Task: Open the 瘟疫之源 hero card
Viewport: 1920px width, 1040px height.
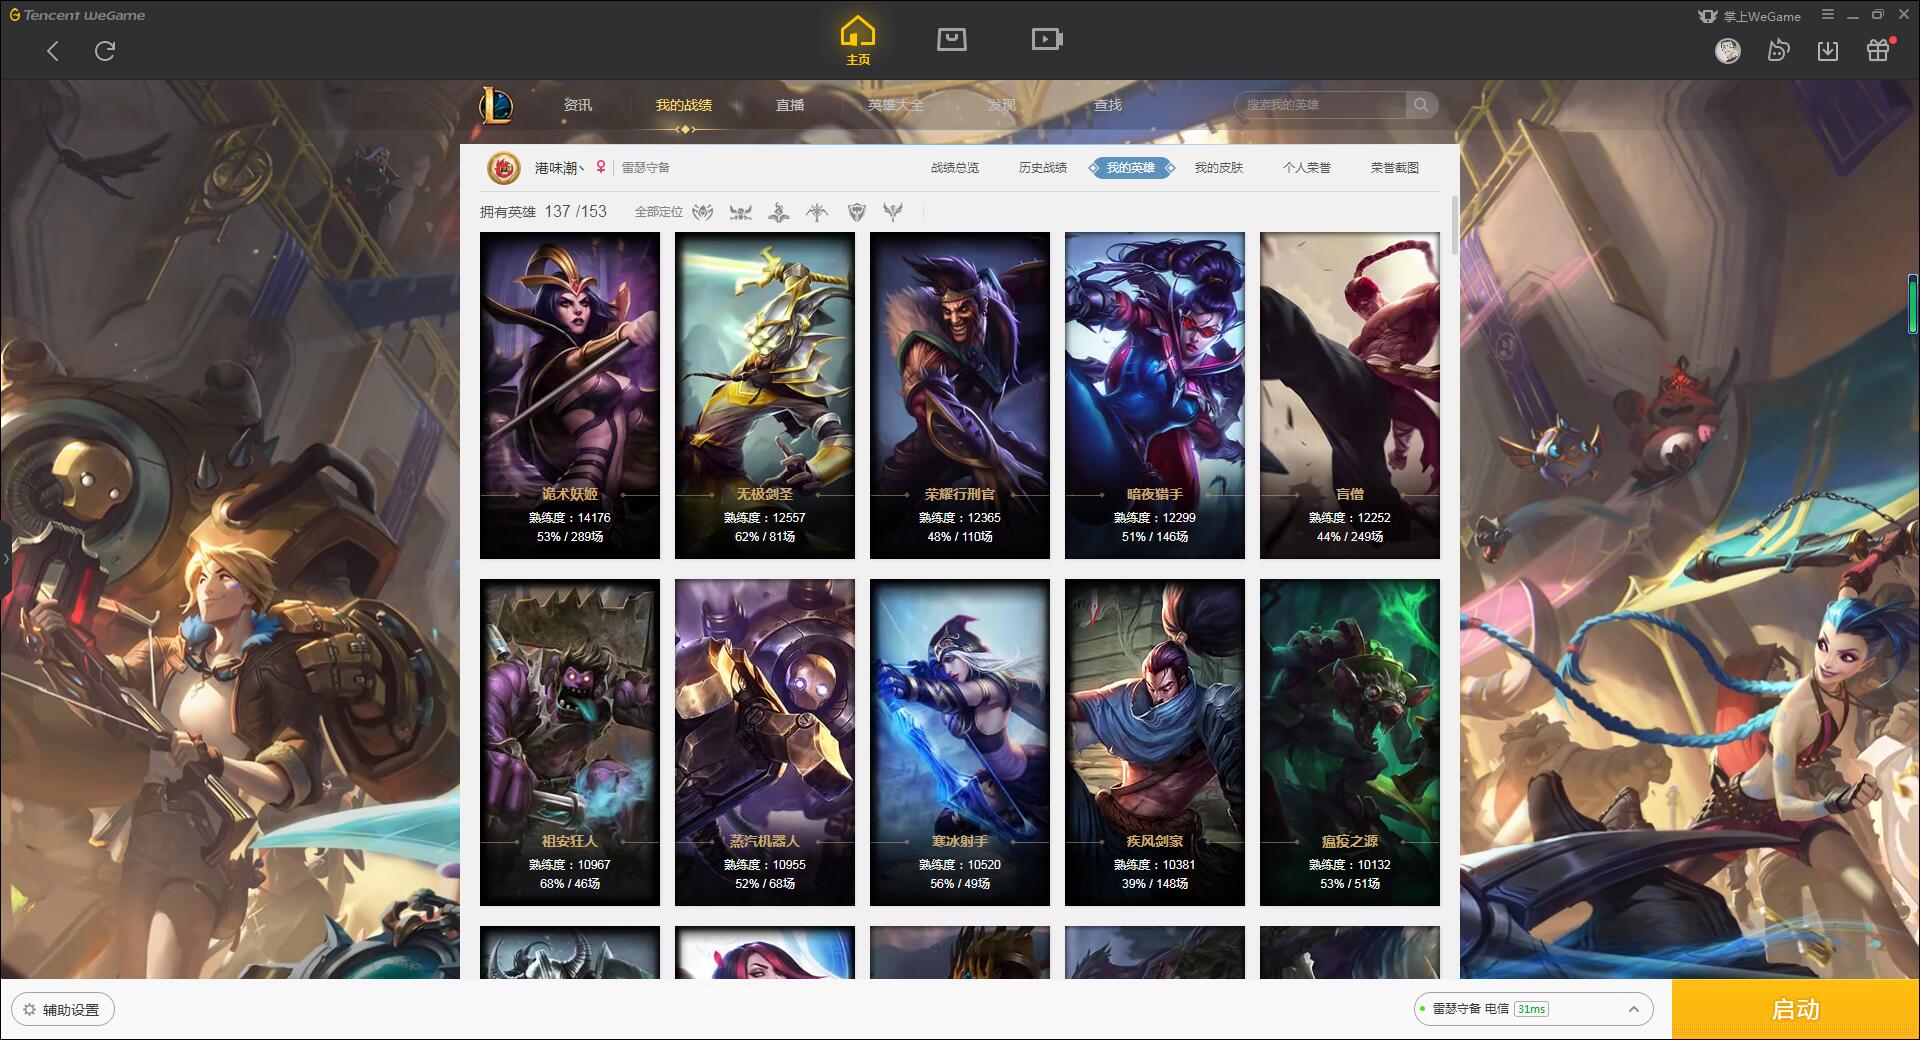Action: pos(1350,742)
